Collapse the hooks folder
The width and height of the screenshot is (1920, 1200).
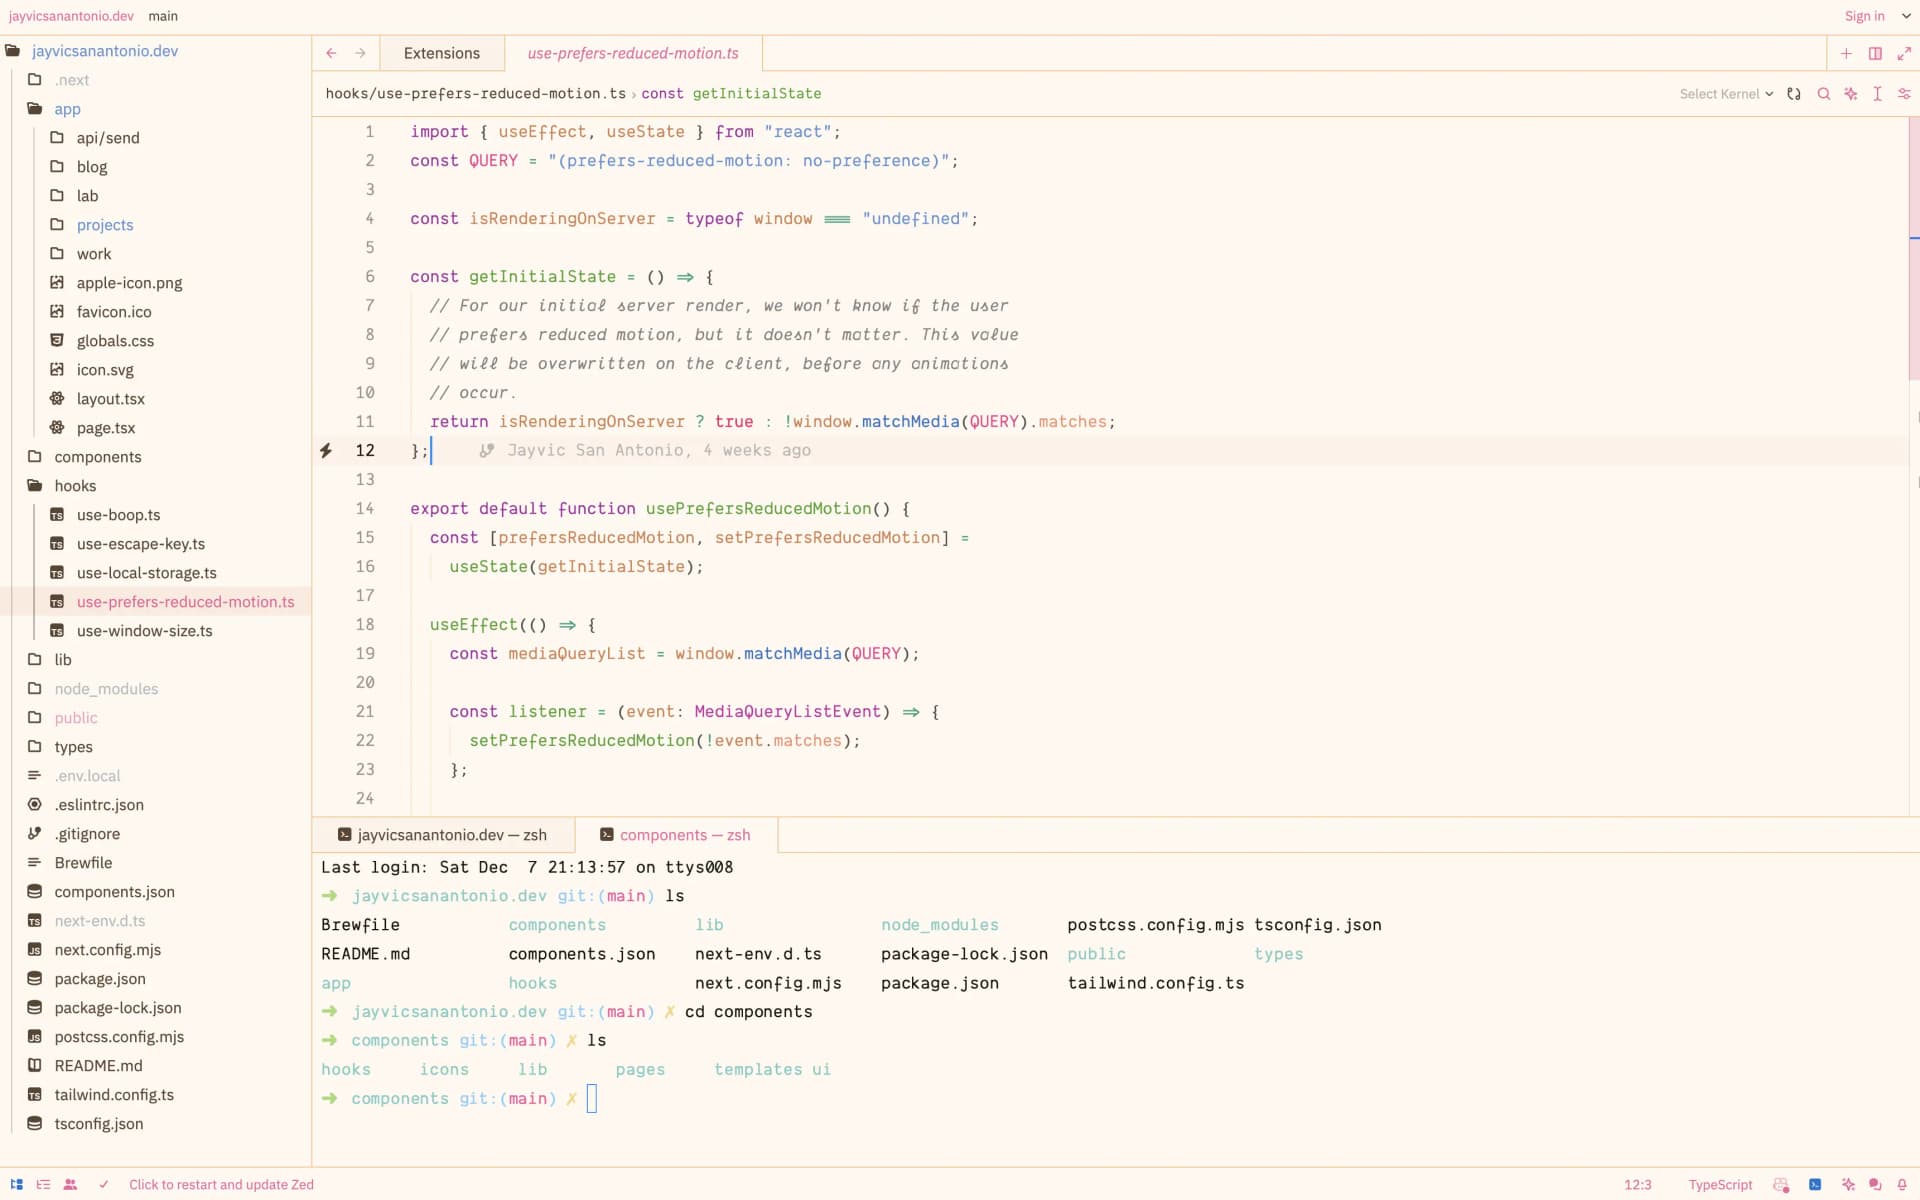coord(75,485)
